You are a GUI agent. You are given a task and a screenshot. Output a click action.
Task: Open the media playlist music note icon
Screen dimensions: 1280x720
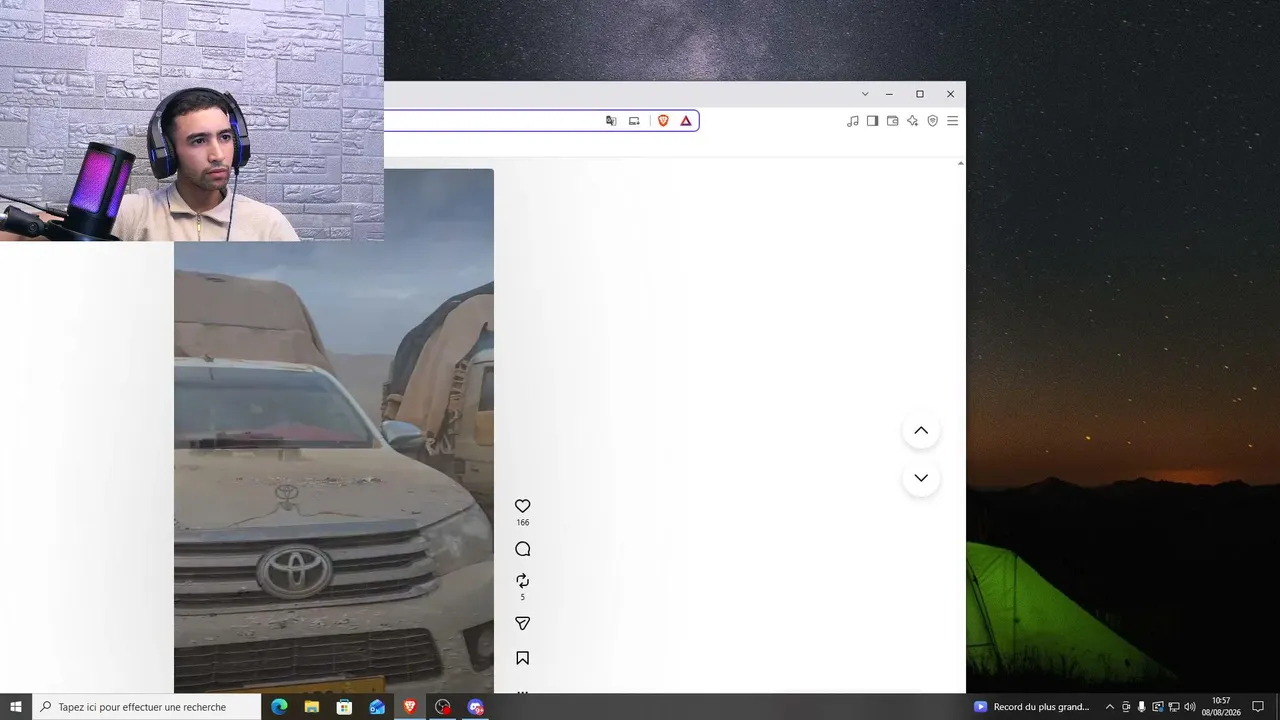(853, 121)
